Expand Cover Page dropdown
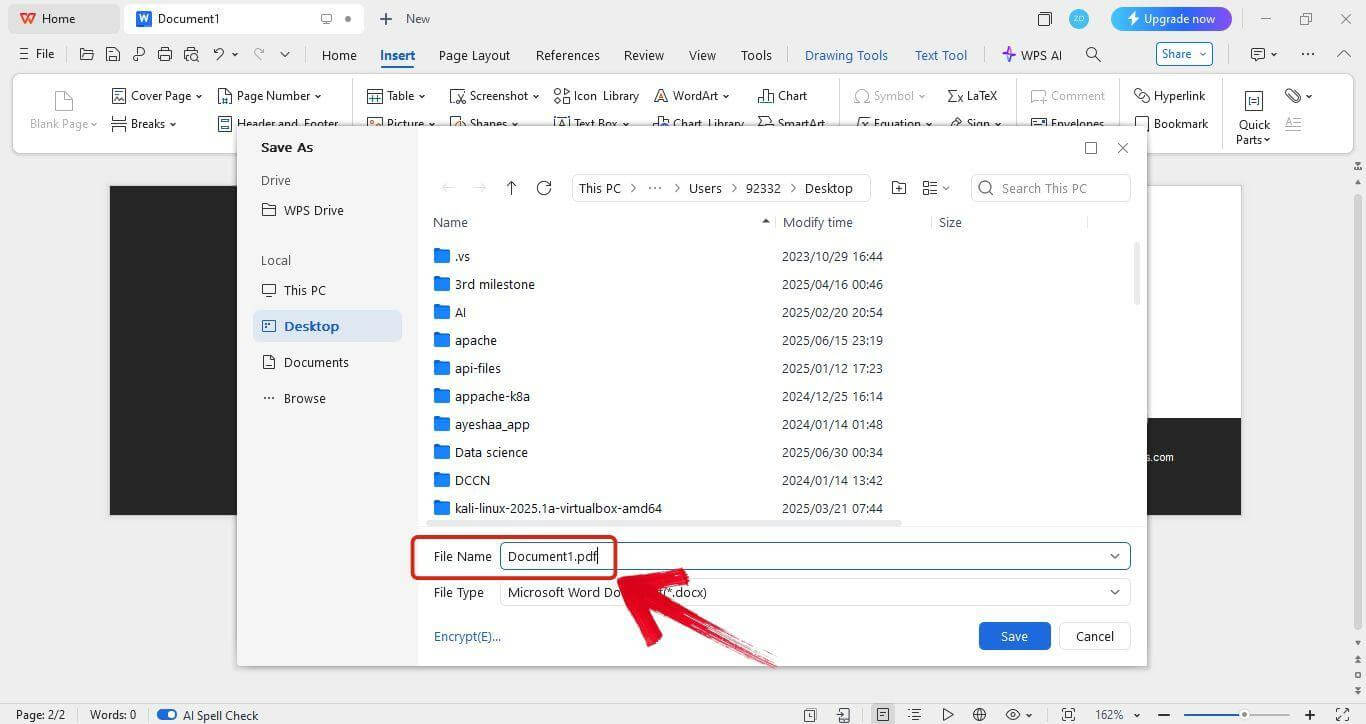This screenshot has width=1366, height=724. 198,96
